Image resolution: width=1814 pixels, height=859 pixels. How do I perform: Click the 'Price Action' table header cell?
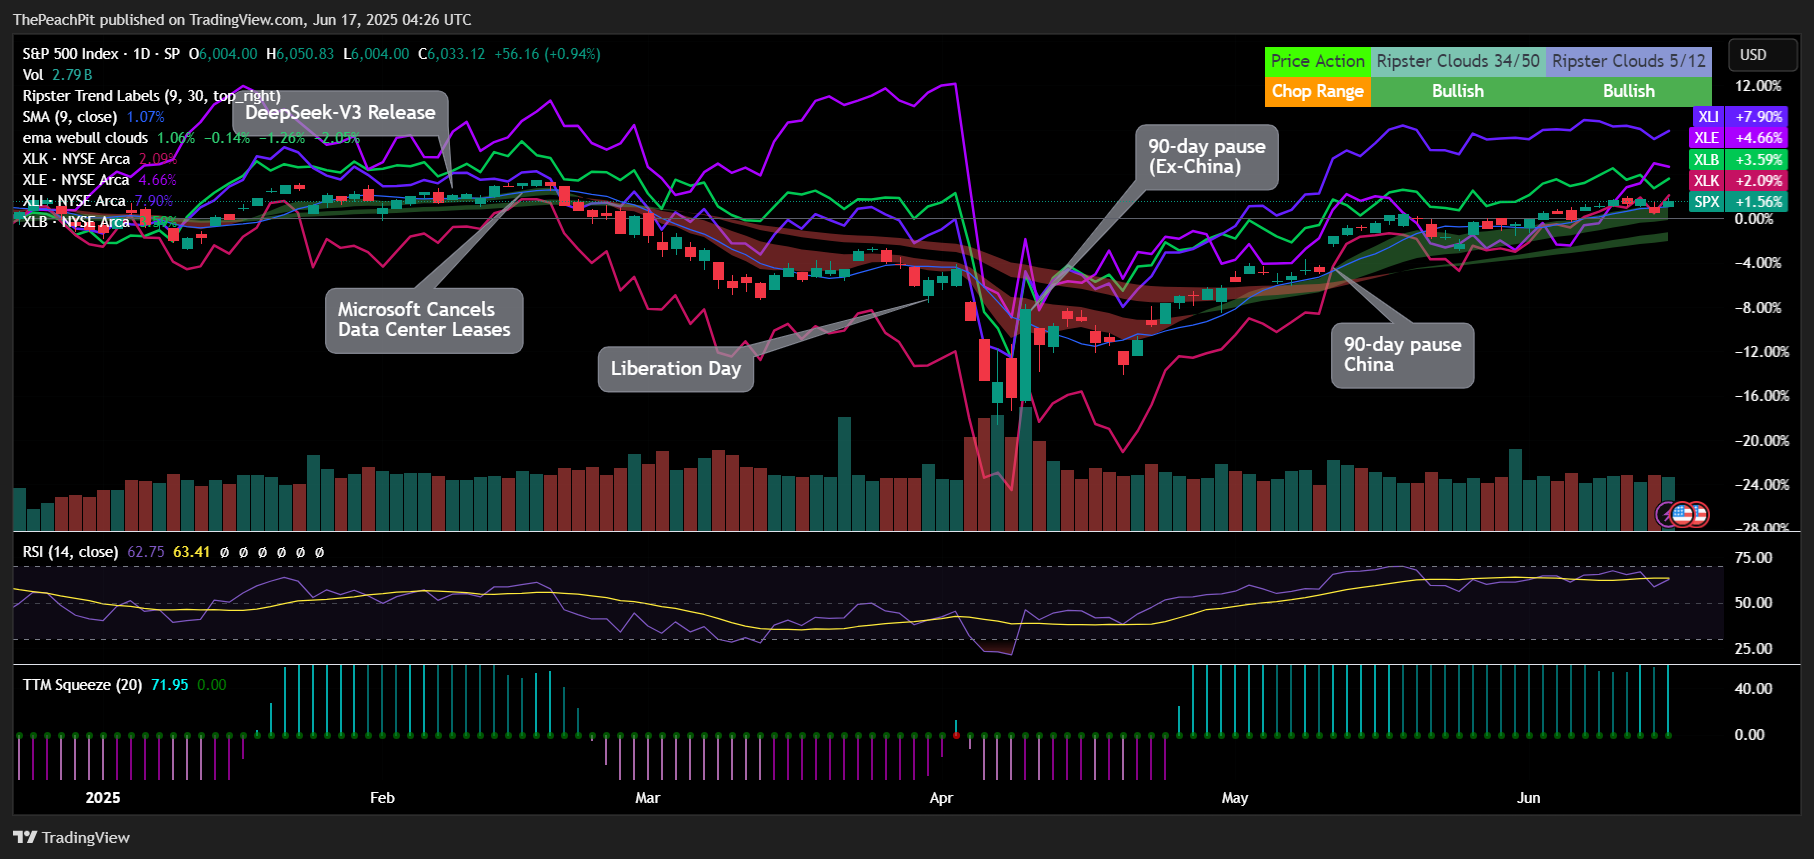1318,61
